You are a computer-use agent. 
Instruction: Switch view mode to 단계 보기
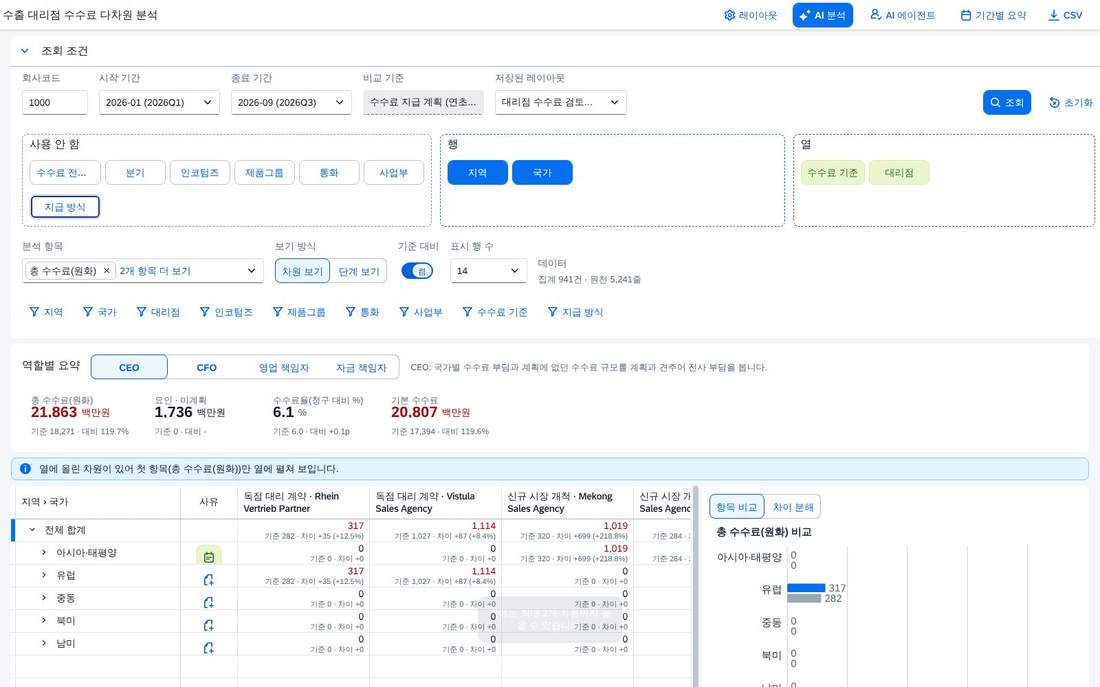(358, 271)
